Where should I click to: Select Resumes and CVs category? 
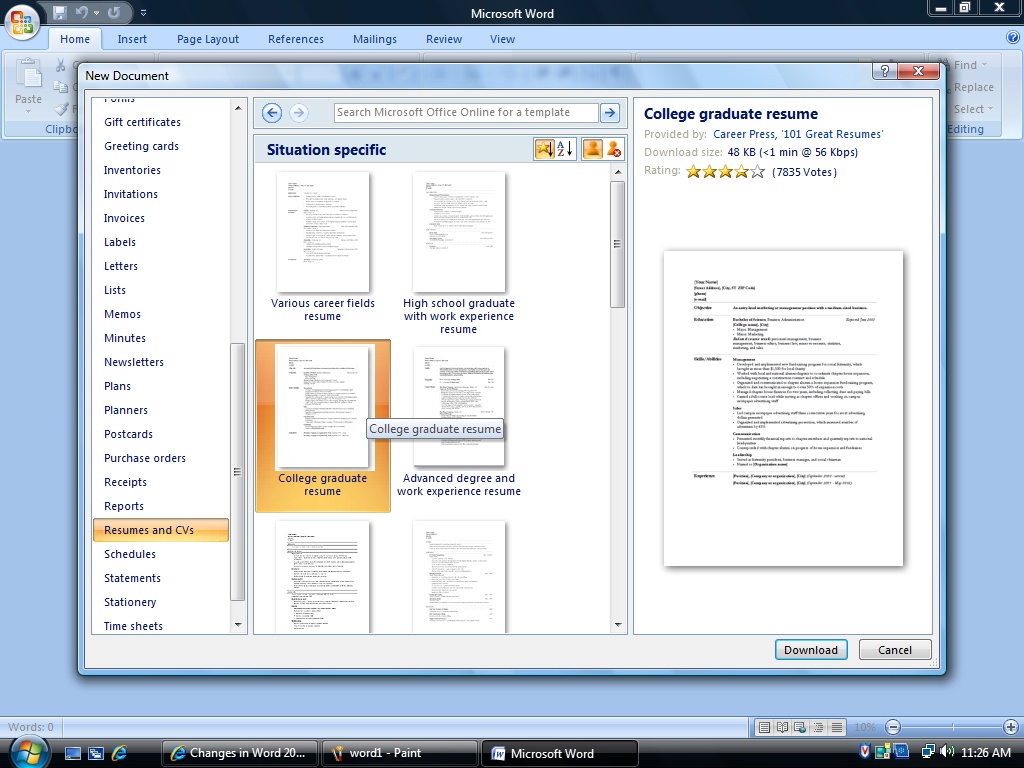(161, 530)
